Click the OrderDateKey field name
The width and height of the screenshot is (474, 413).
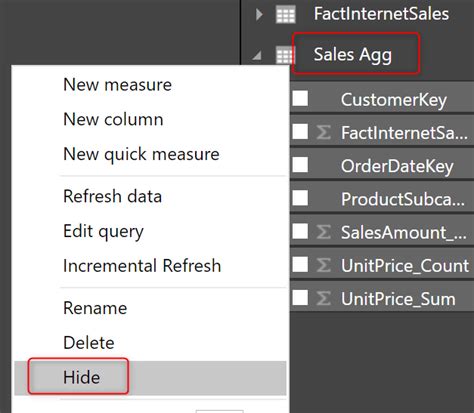pyautogui.click(x=397, y=166)
